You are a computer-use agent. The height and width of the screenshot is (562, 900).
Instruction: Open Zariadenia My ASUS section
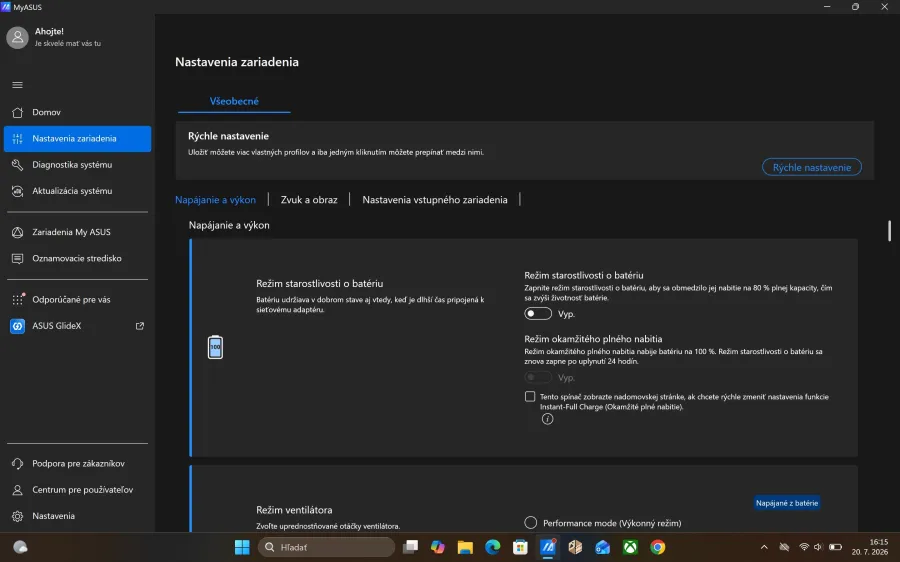77,232
